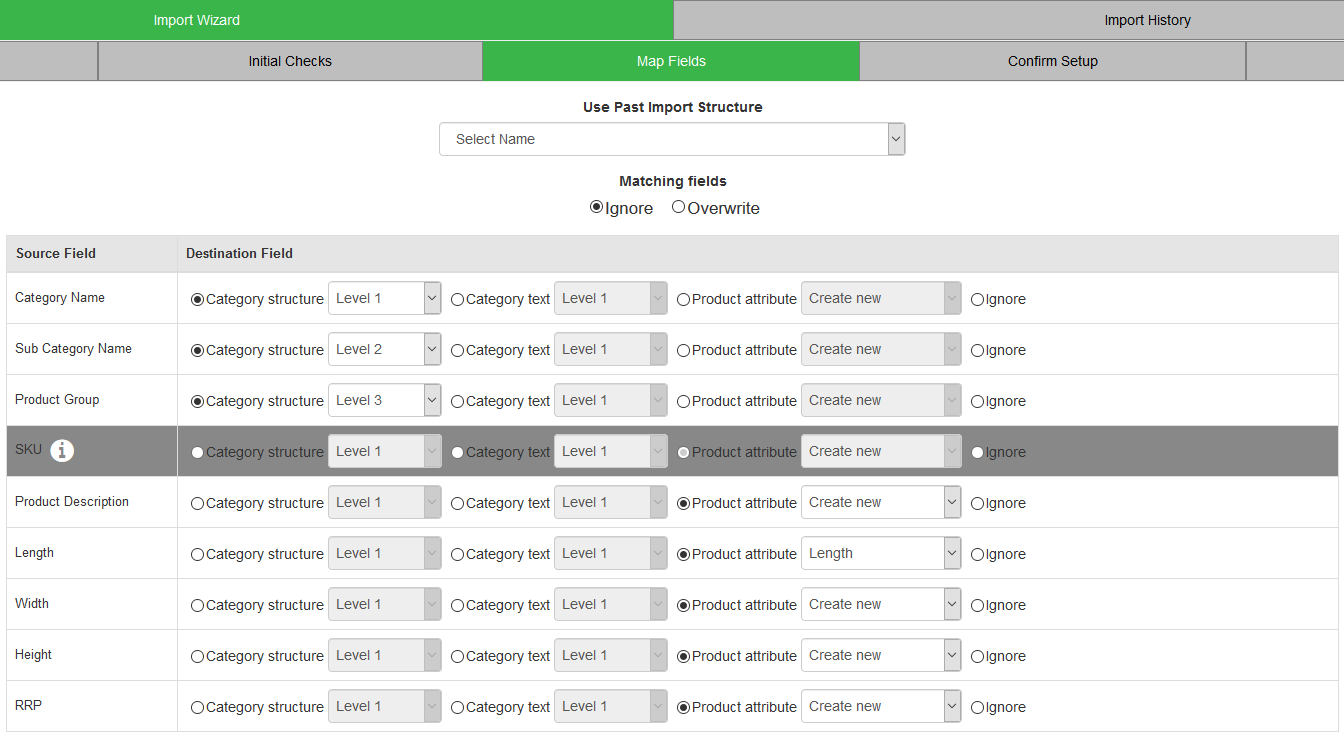Choose Product attribute for Width row

(x=684, y=605)
